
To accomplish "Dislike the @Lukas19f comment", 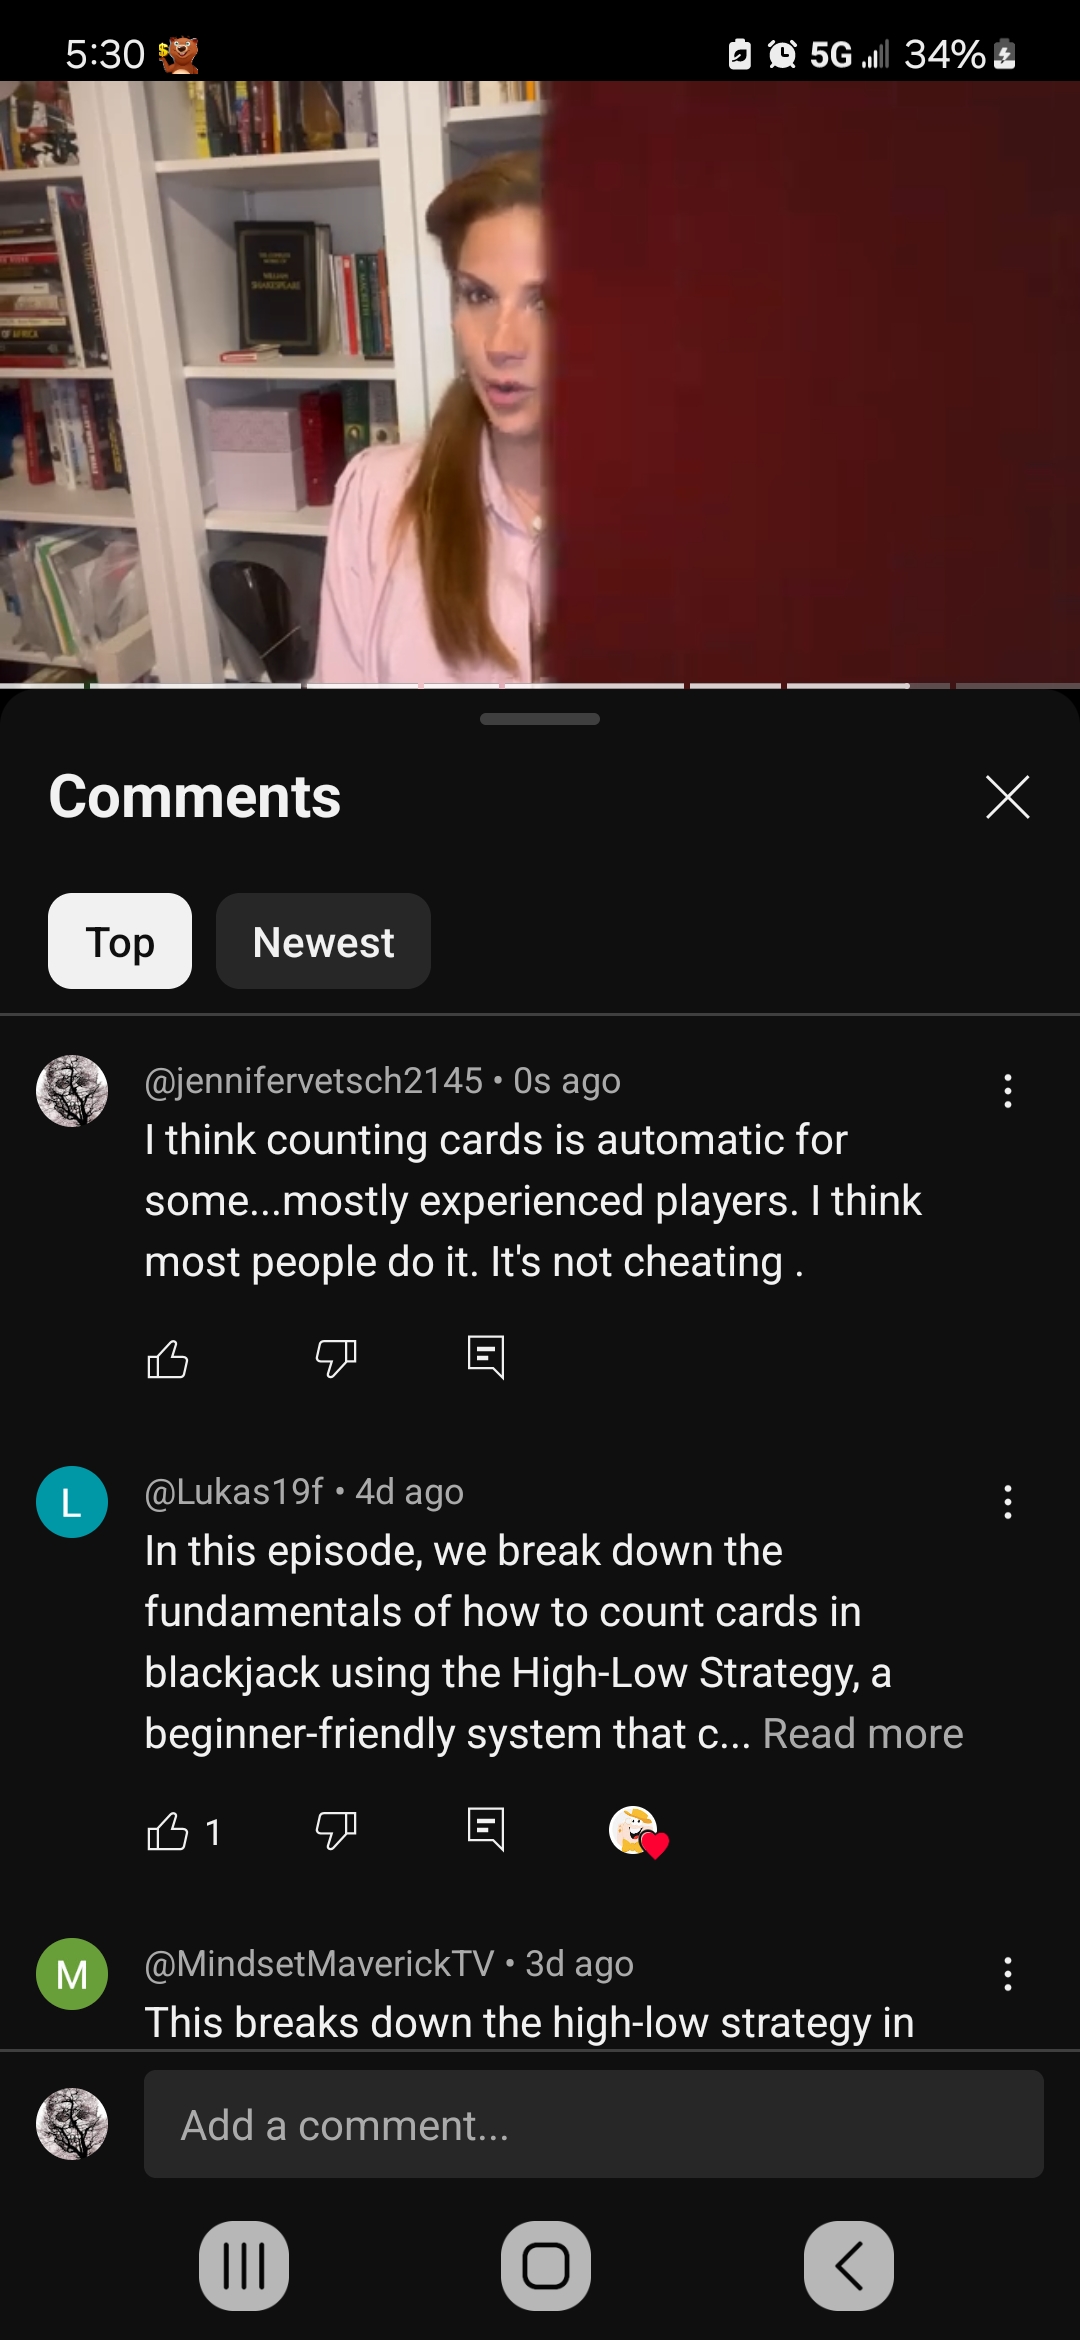I will click(x=336, y=1831).
